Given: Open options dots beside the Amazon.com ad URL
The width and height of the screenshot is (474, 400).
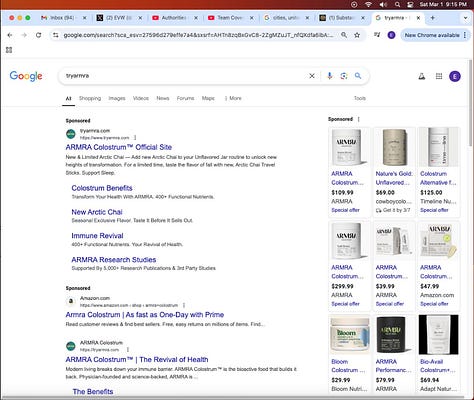Looking at the screenshot, I should tap(184, 305).
